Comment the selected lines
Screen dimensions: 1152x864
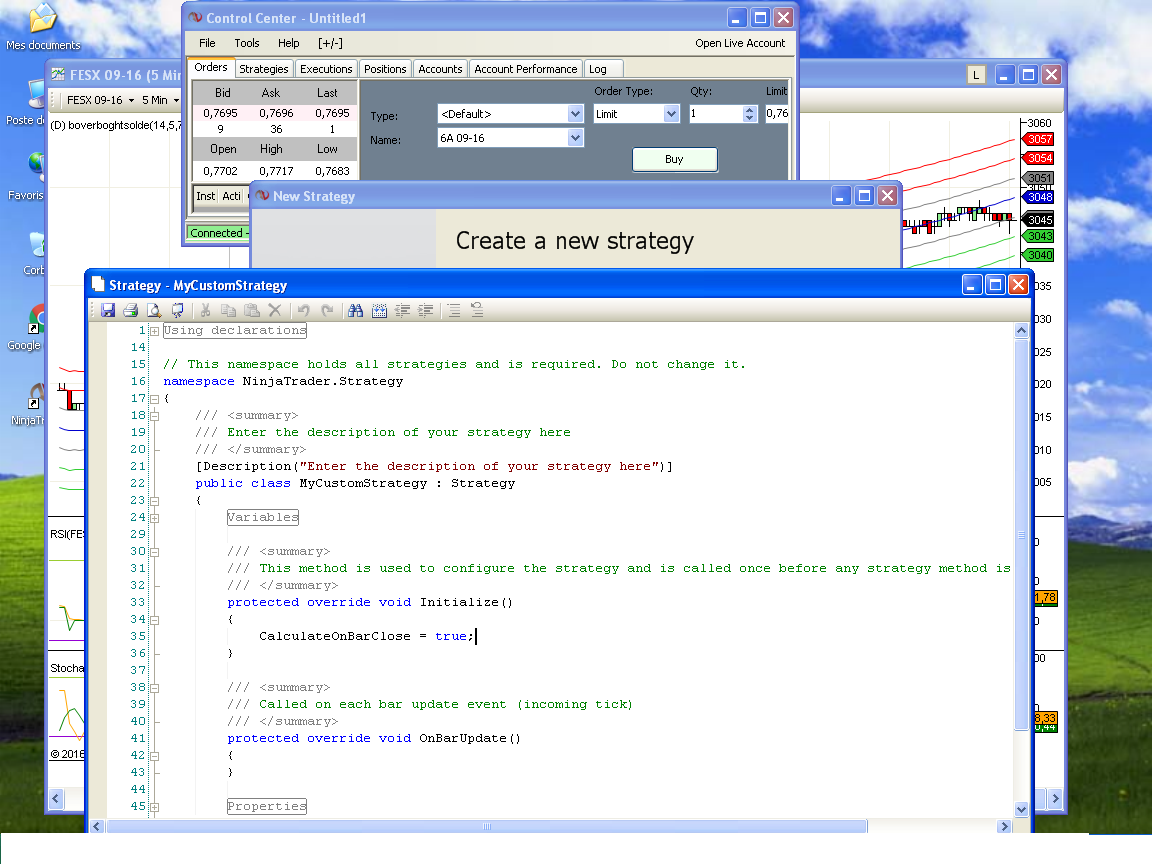coord(454,311)
